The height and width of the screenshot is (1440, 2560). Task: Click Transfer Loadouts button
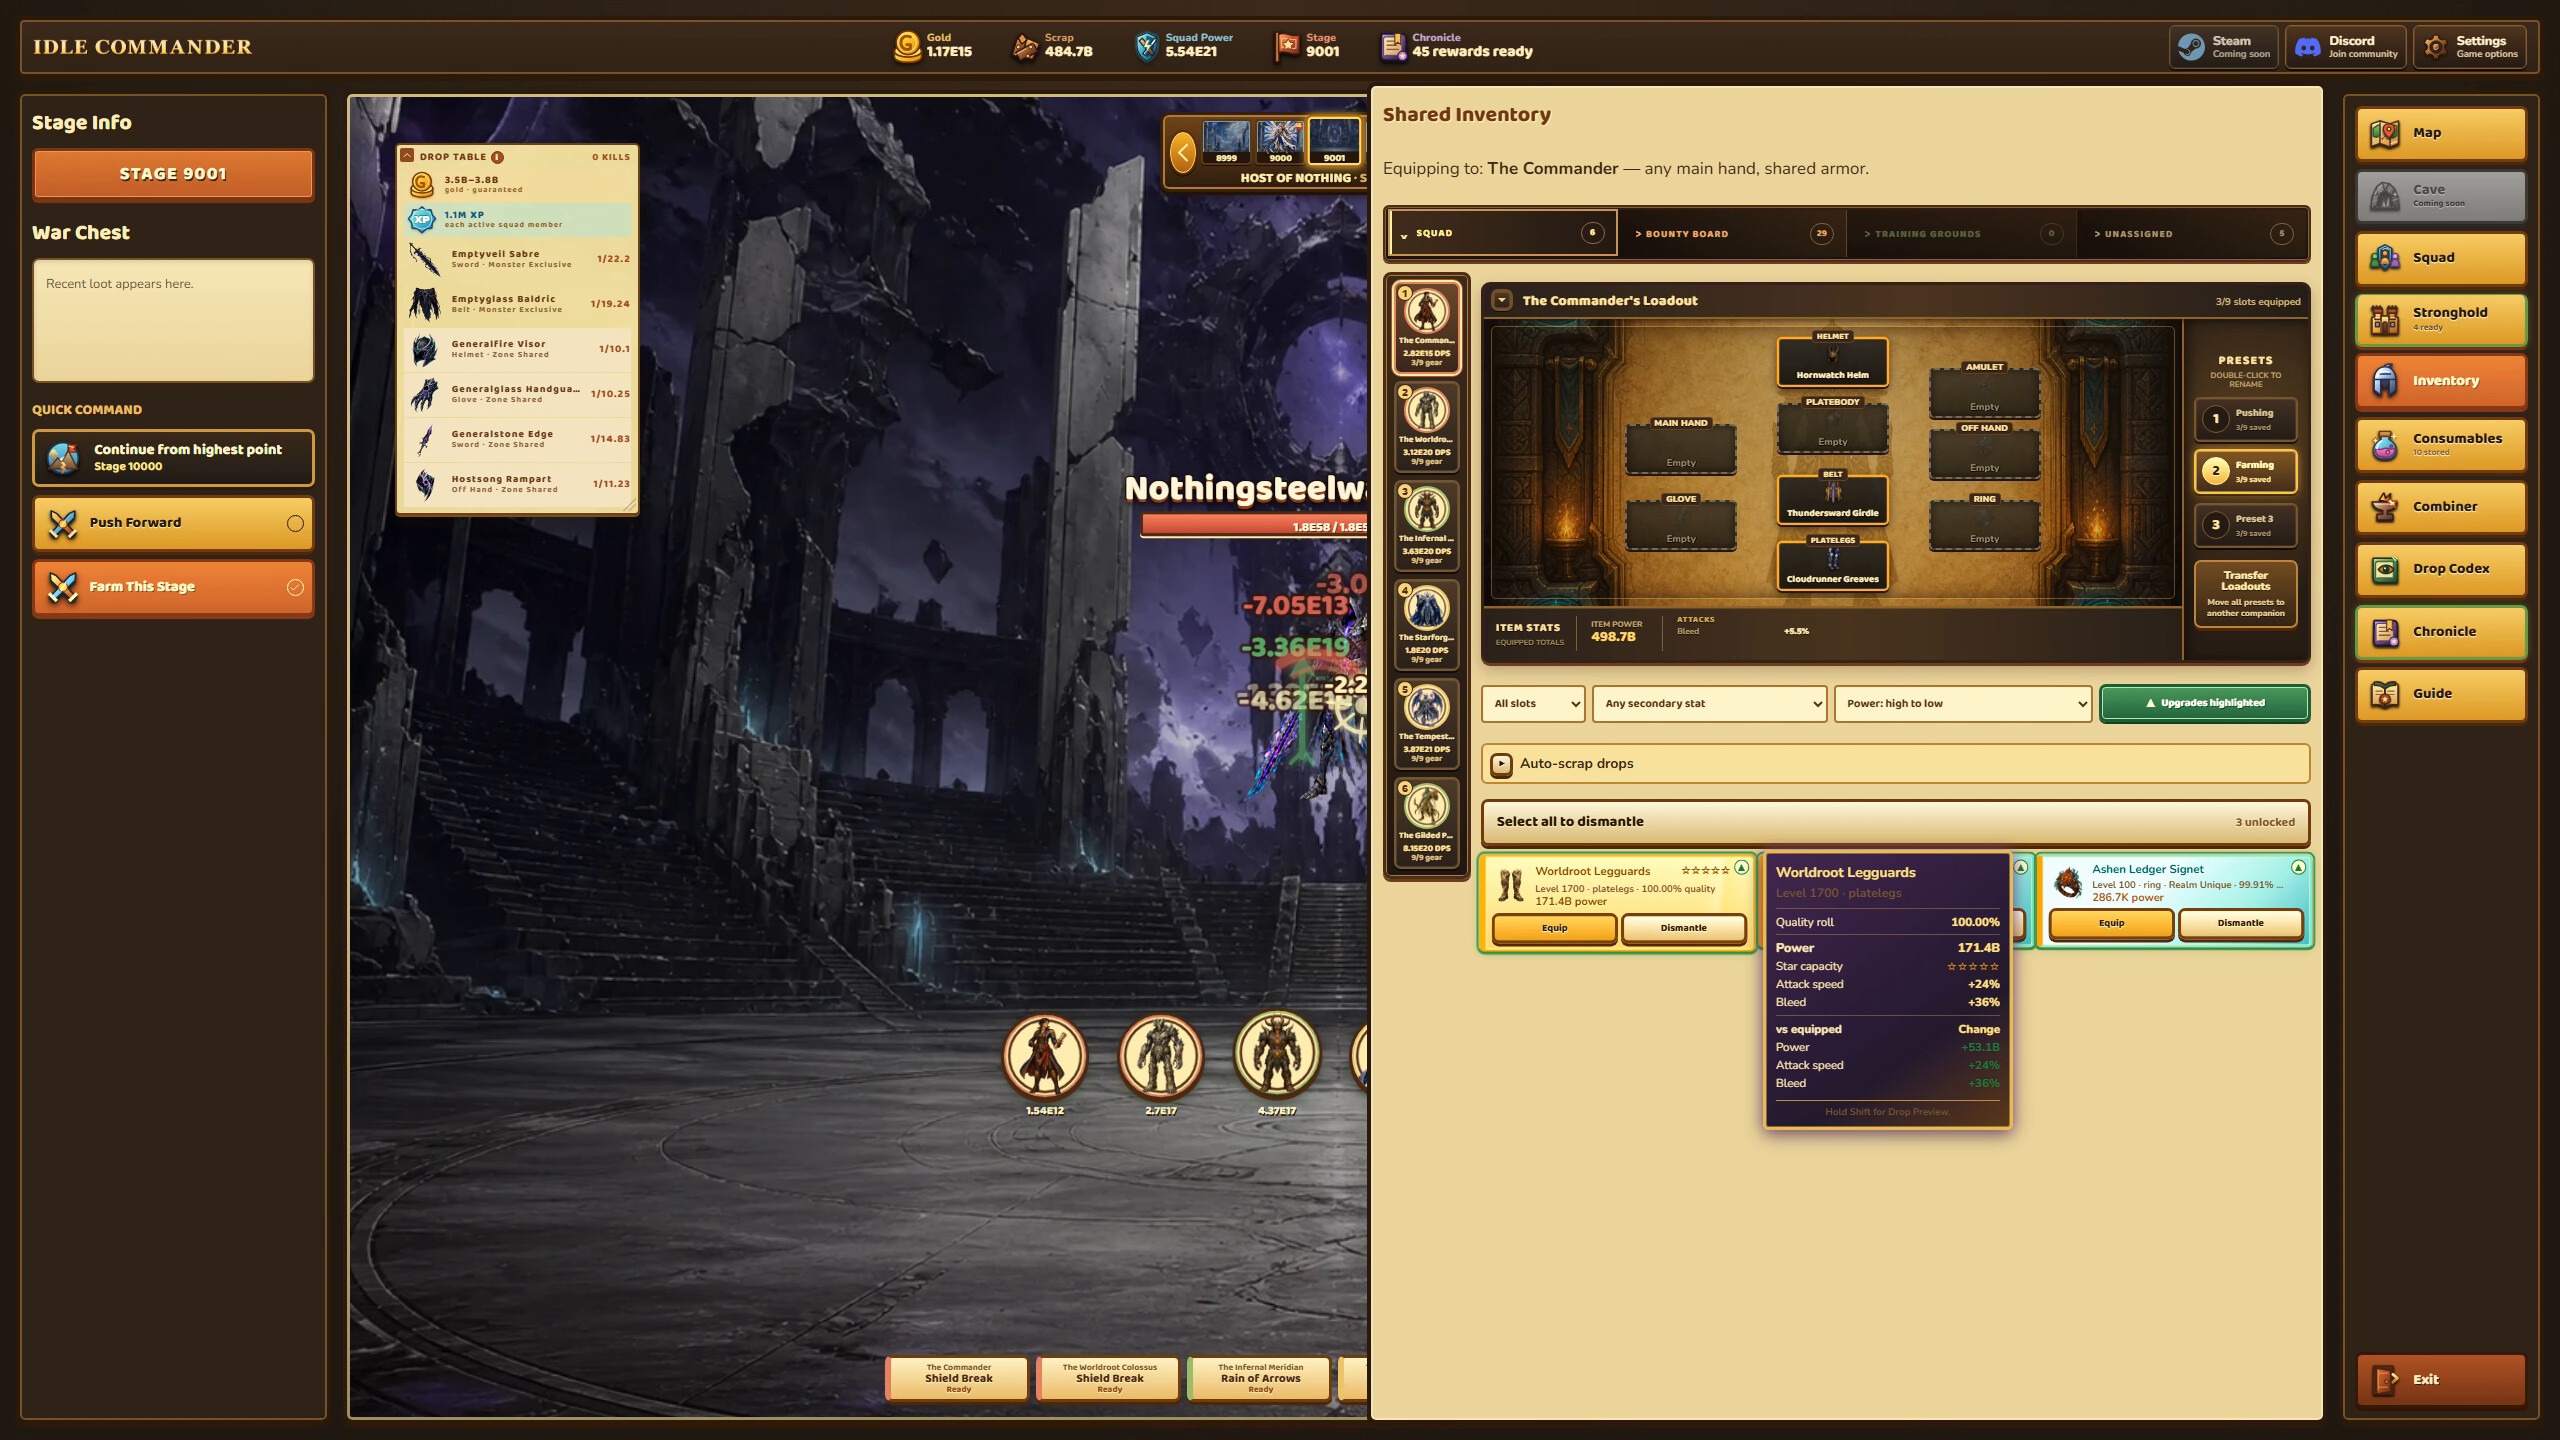coord(2245,593)
